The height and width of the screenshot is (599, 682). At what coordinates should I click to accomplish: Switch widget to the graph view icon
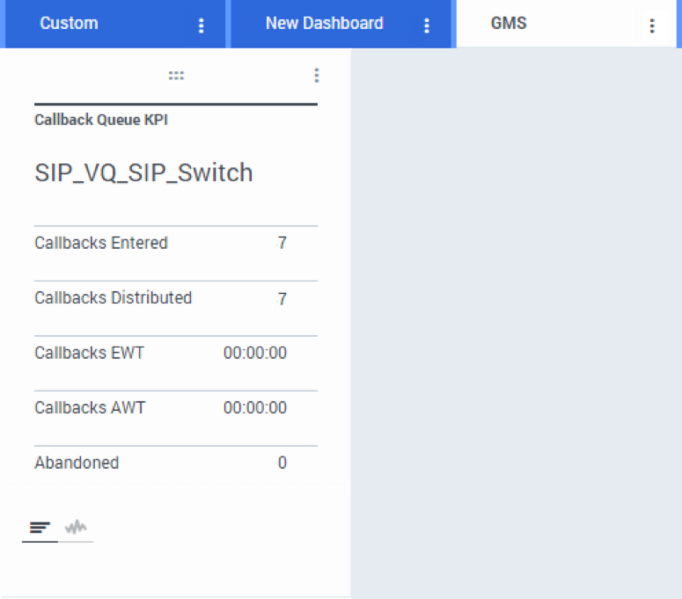76,527
